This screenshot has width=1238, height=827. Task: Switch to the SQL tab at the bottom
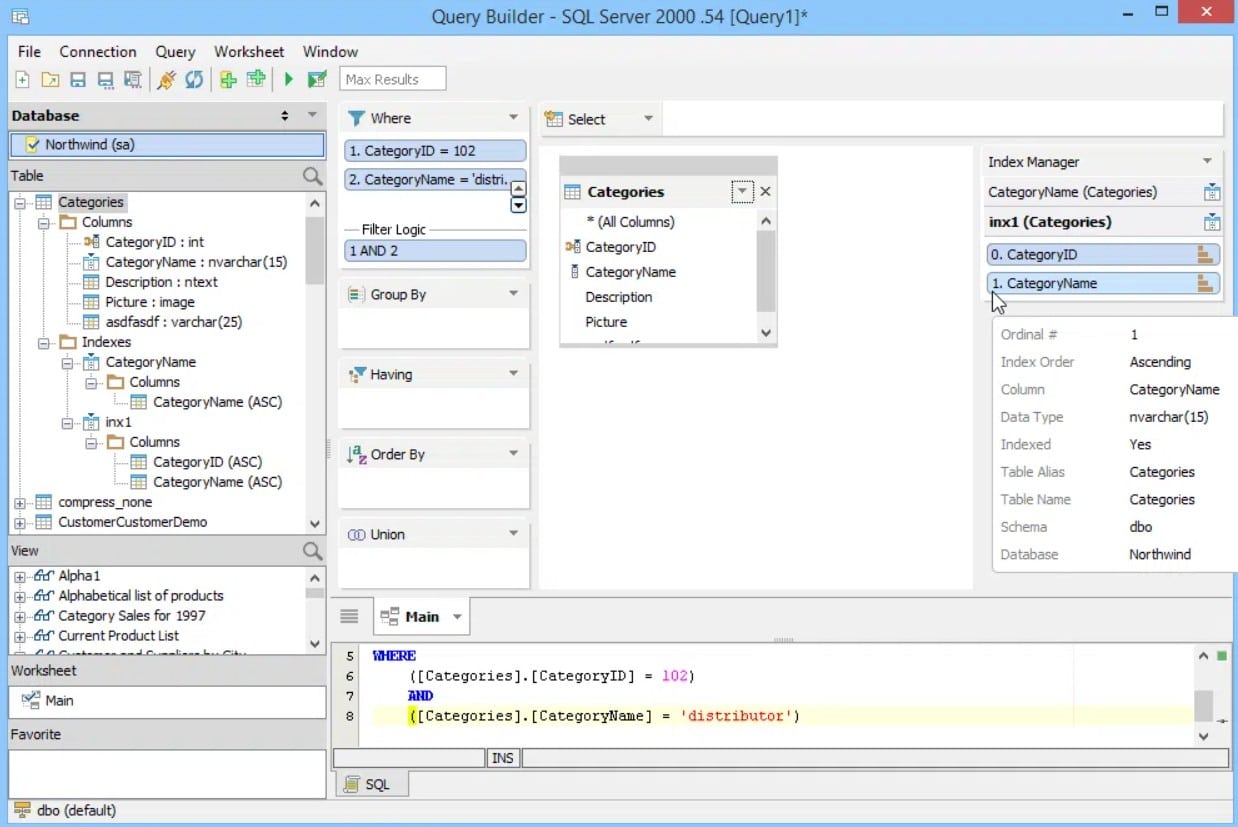click(371, 784)
